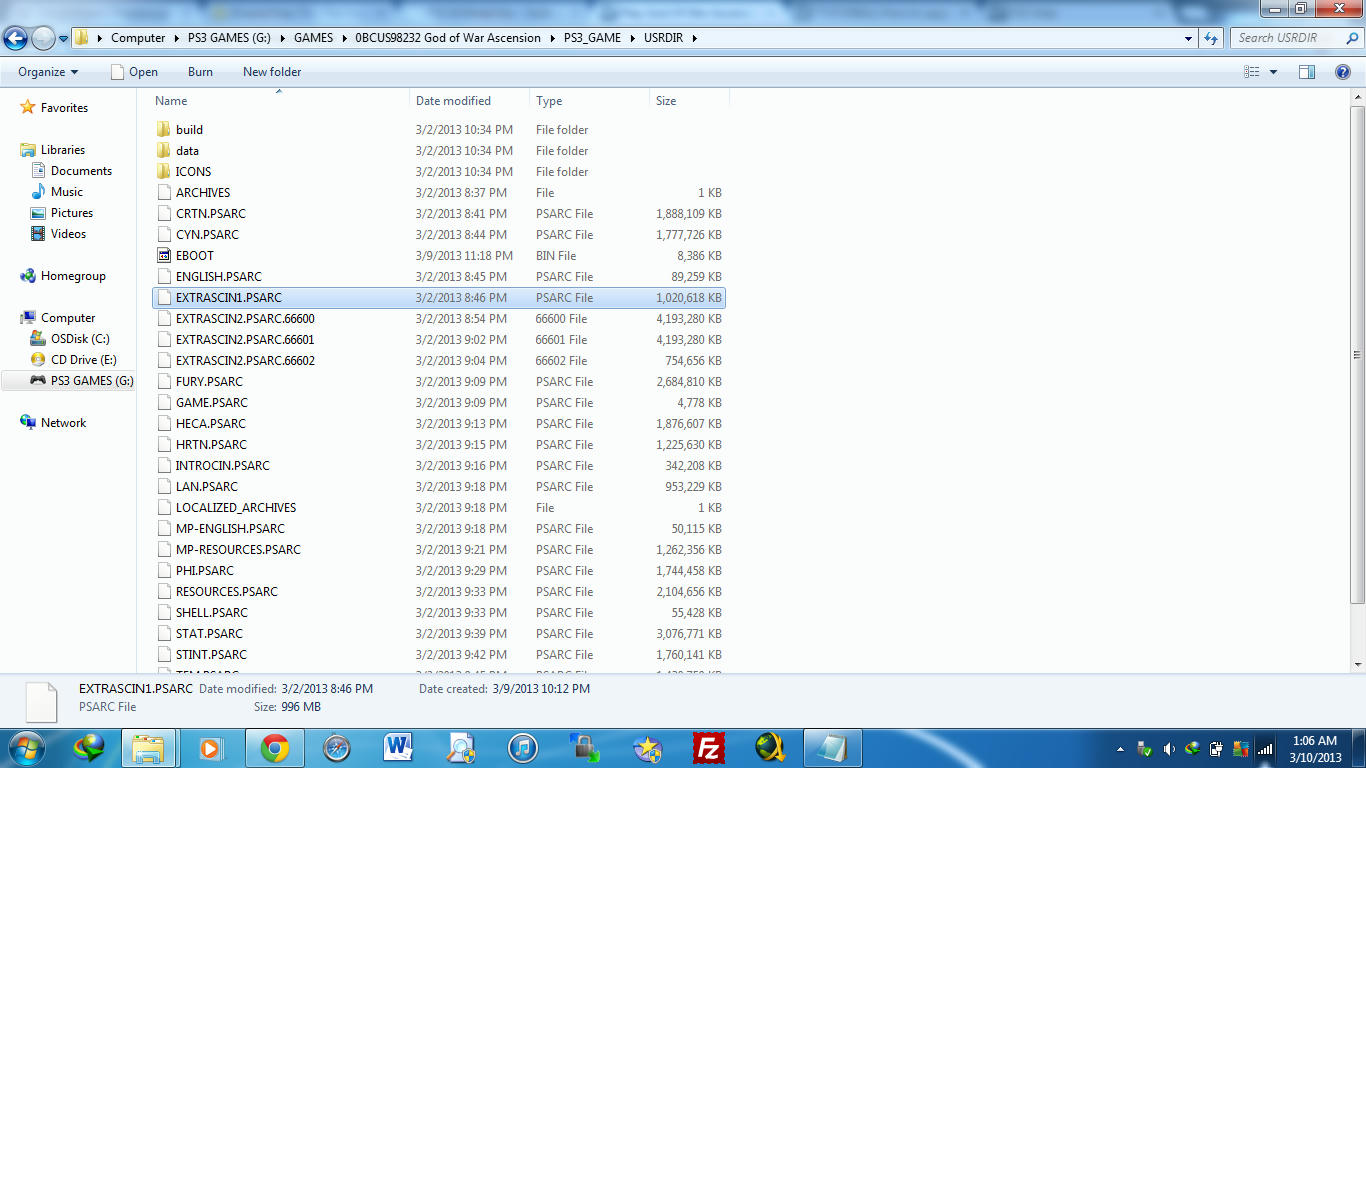
Task: Select the ICONS folder icon
Action: coord(164,171)
